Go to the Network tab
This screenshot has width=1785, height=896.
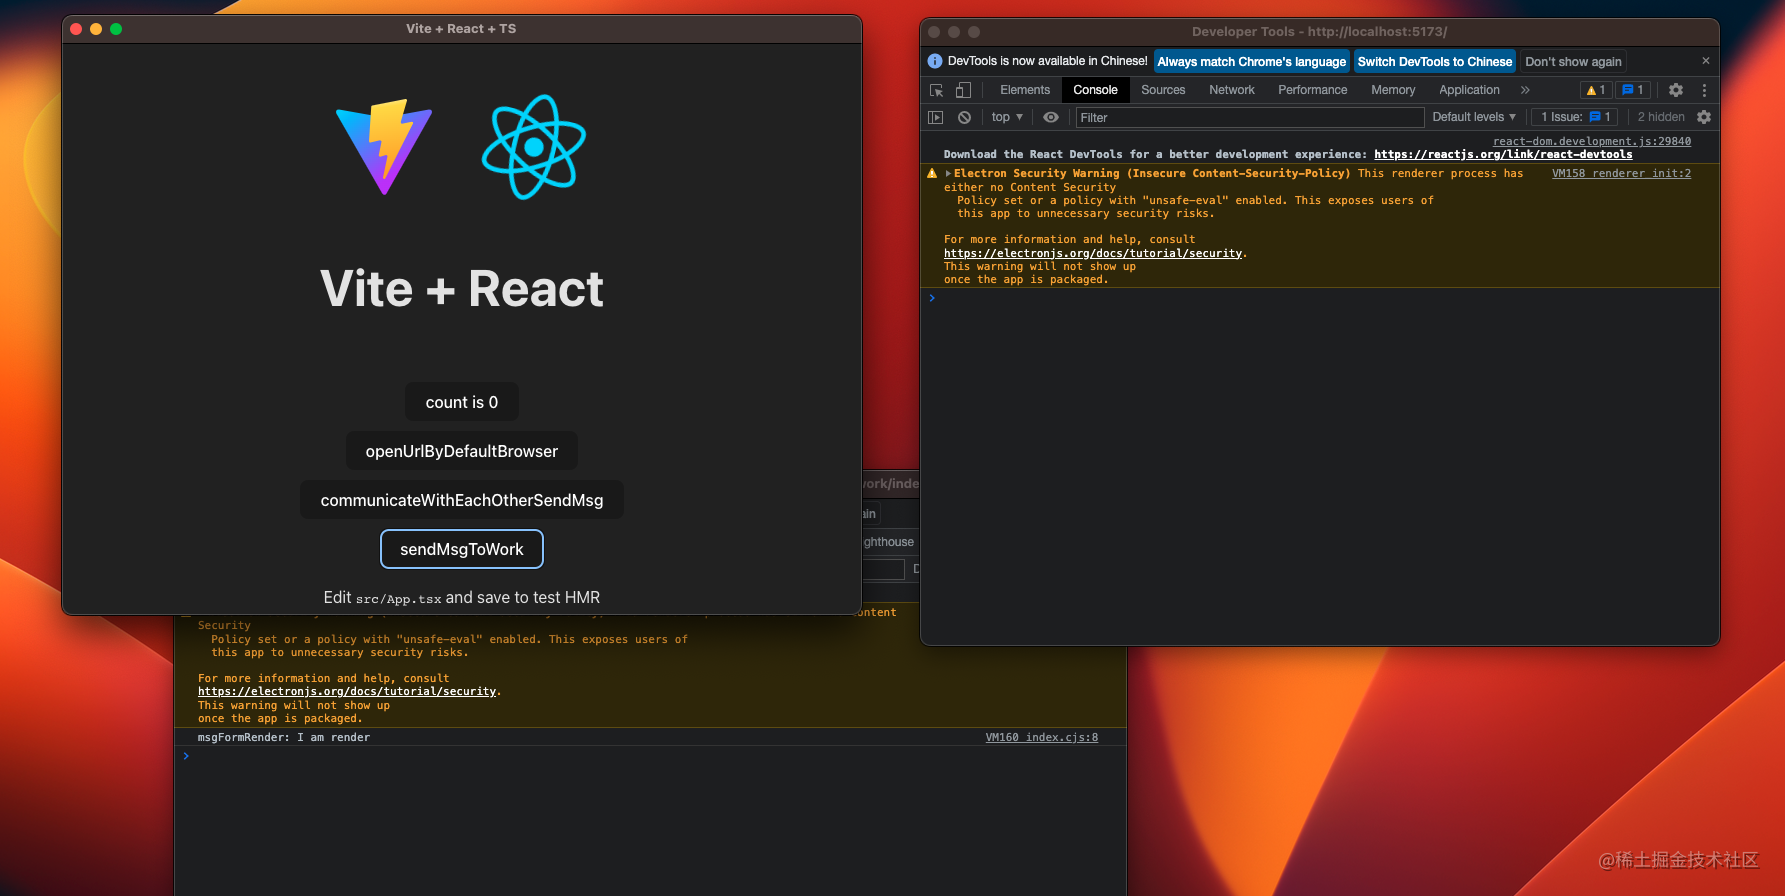point(1232,90)
